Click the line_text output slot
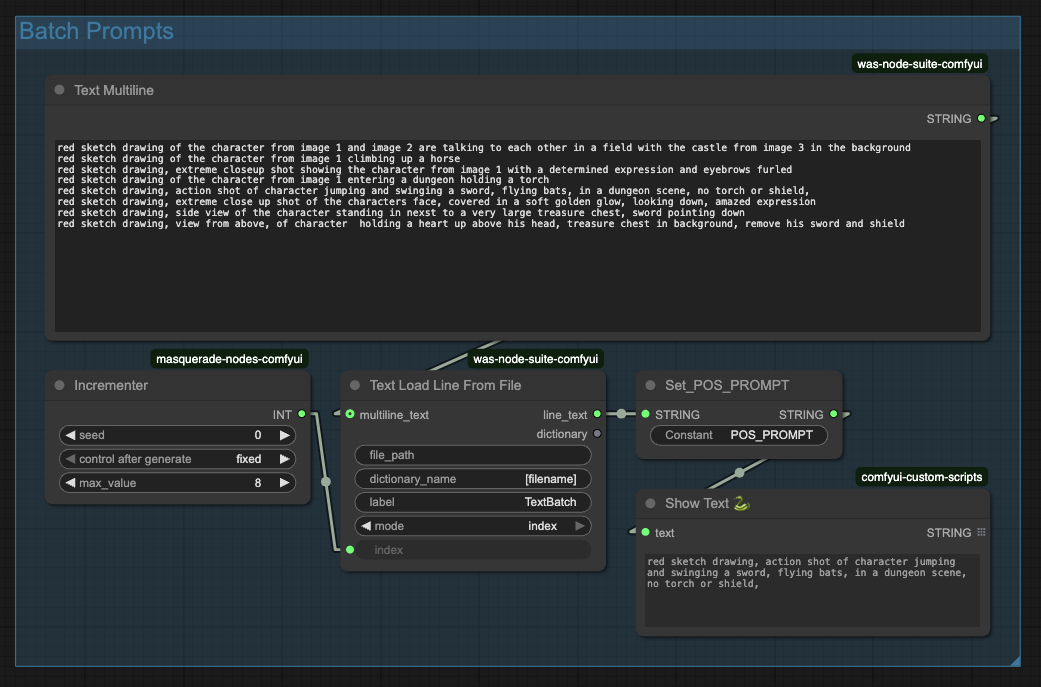 pyautogui.click(x=598, y=411)
